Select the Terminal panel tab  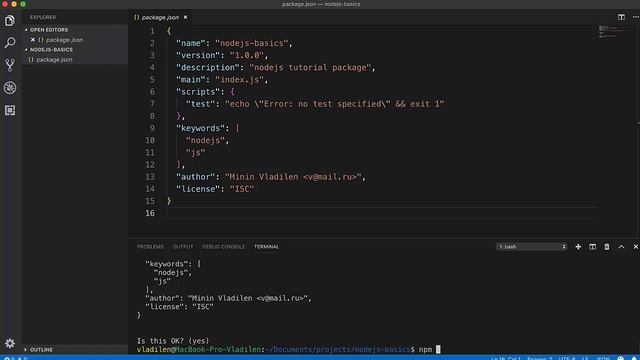pyautogui.click(x=267, y=247)
